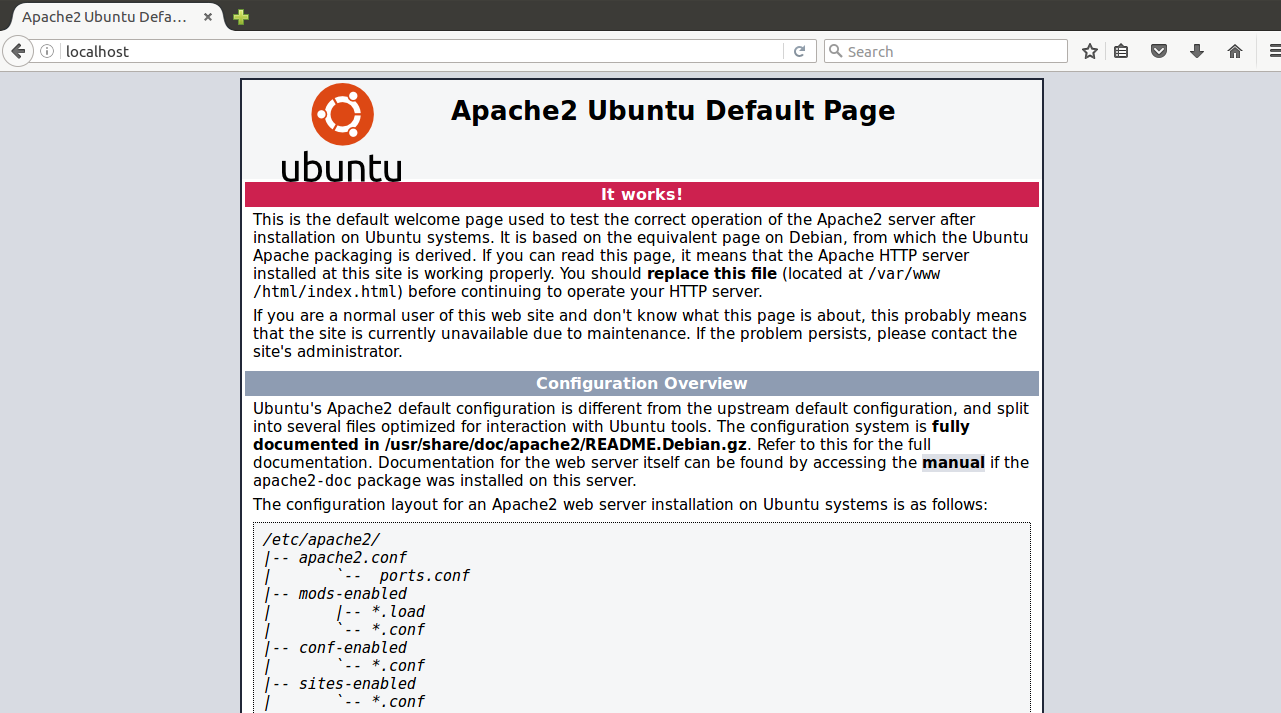Bookmark this page with the star icon
The image size is (1281, 713).
pos(1089,51)
